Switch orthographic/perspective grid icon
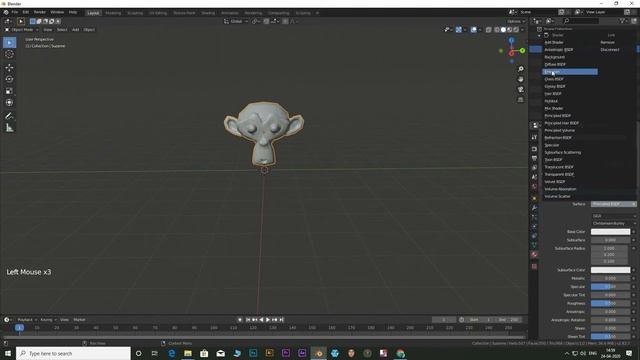Viewport: 640px width, 360px height. click(521, 100)
